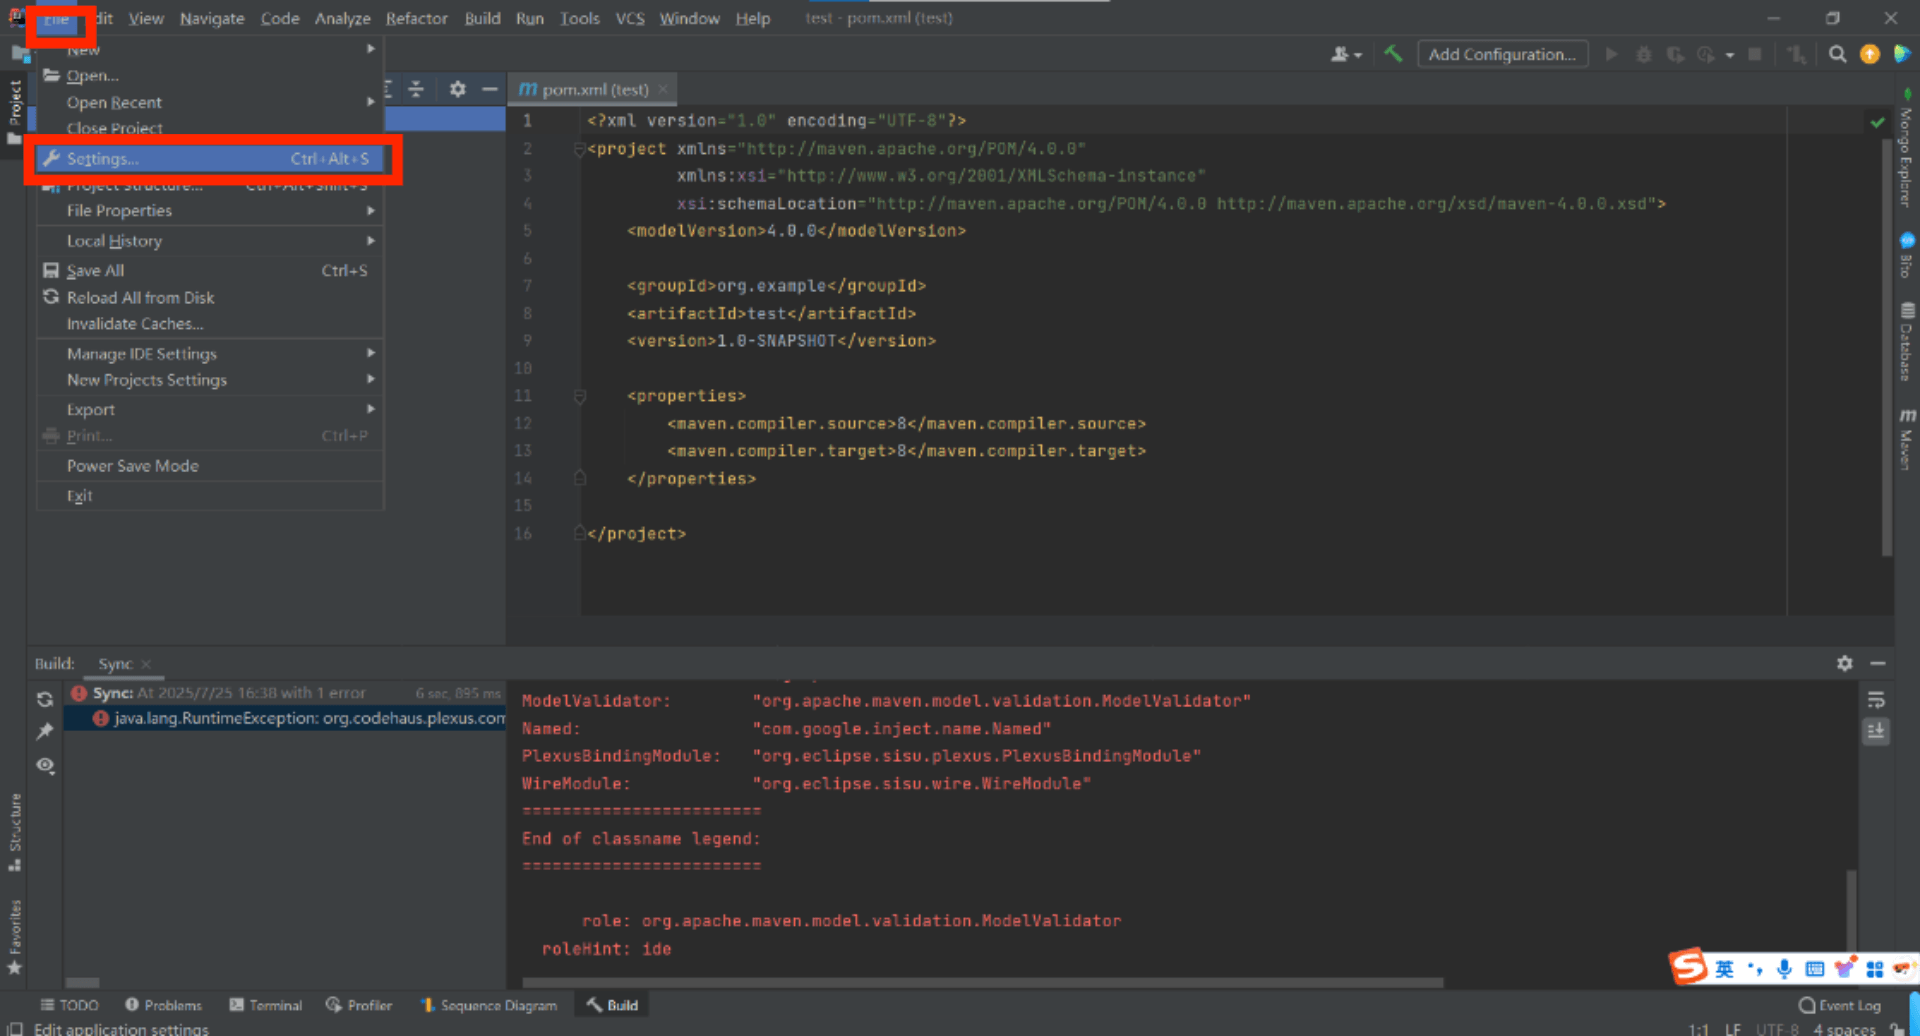Choose Close Project from the File menu
The width and height of the screenshot is (1920, 1036).
[210, 128]
